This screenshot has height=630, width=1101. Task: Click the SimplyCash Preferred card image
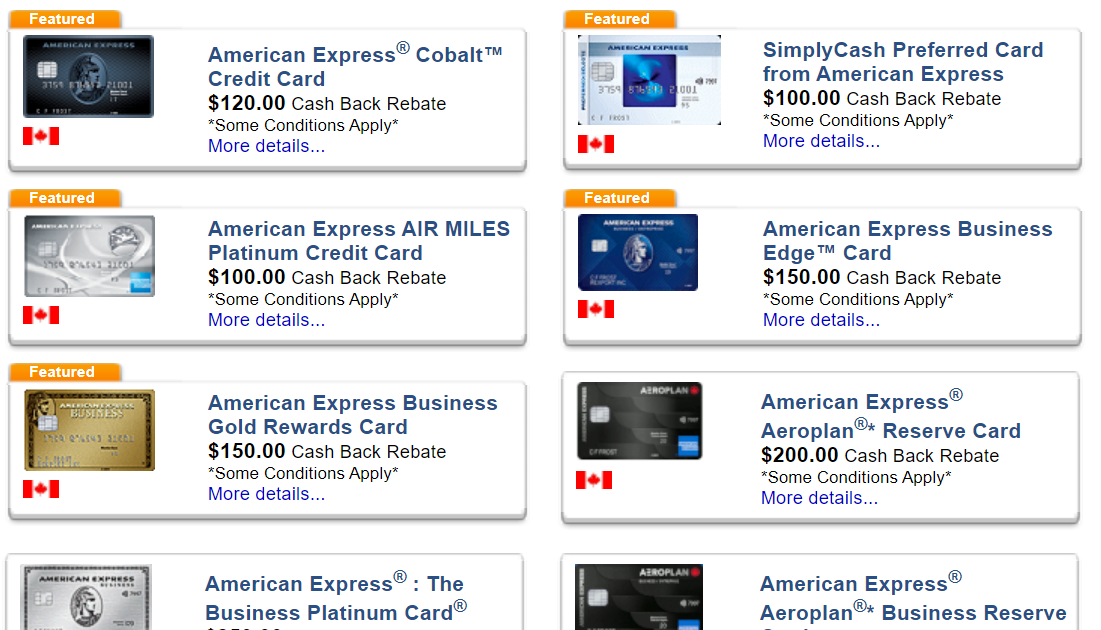(650, 80)
